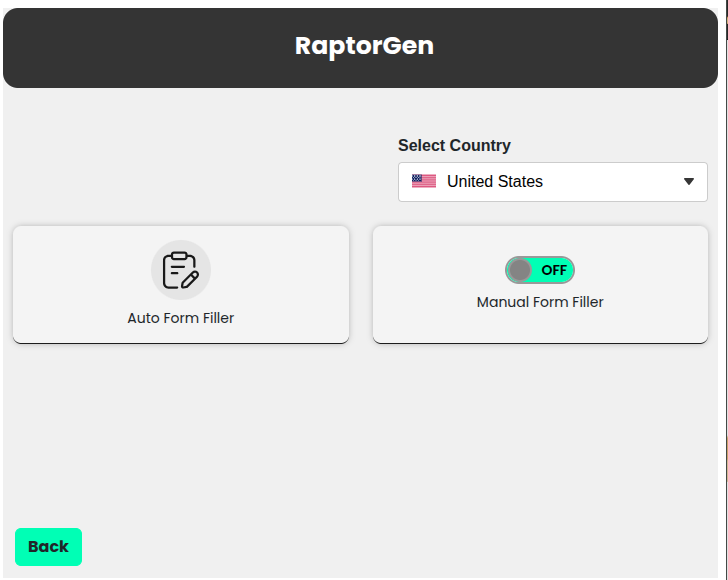Click the Auto Form Filler label
728x580 pixels.
pos(181,318)
